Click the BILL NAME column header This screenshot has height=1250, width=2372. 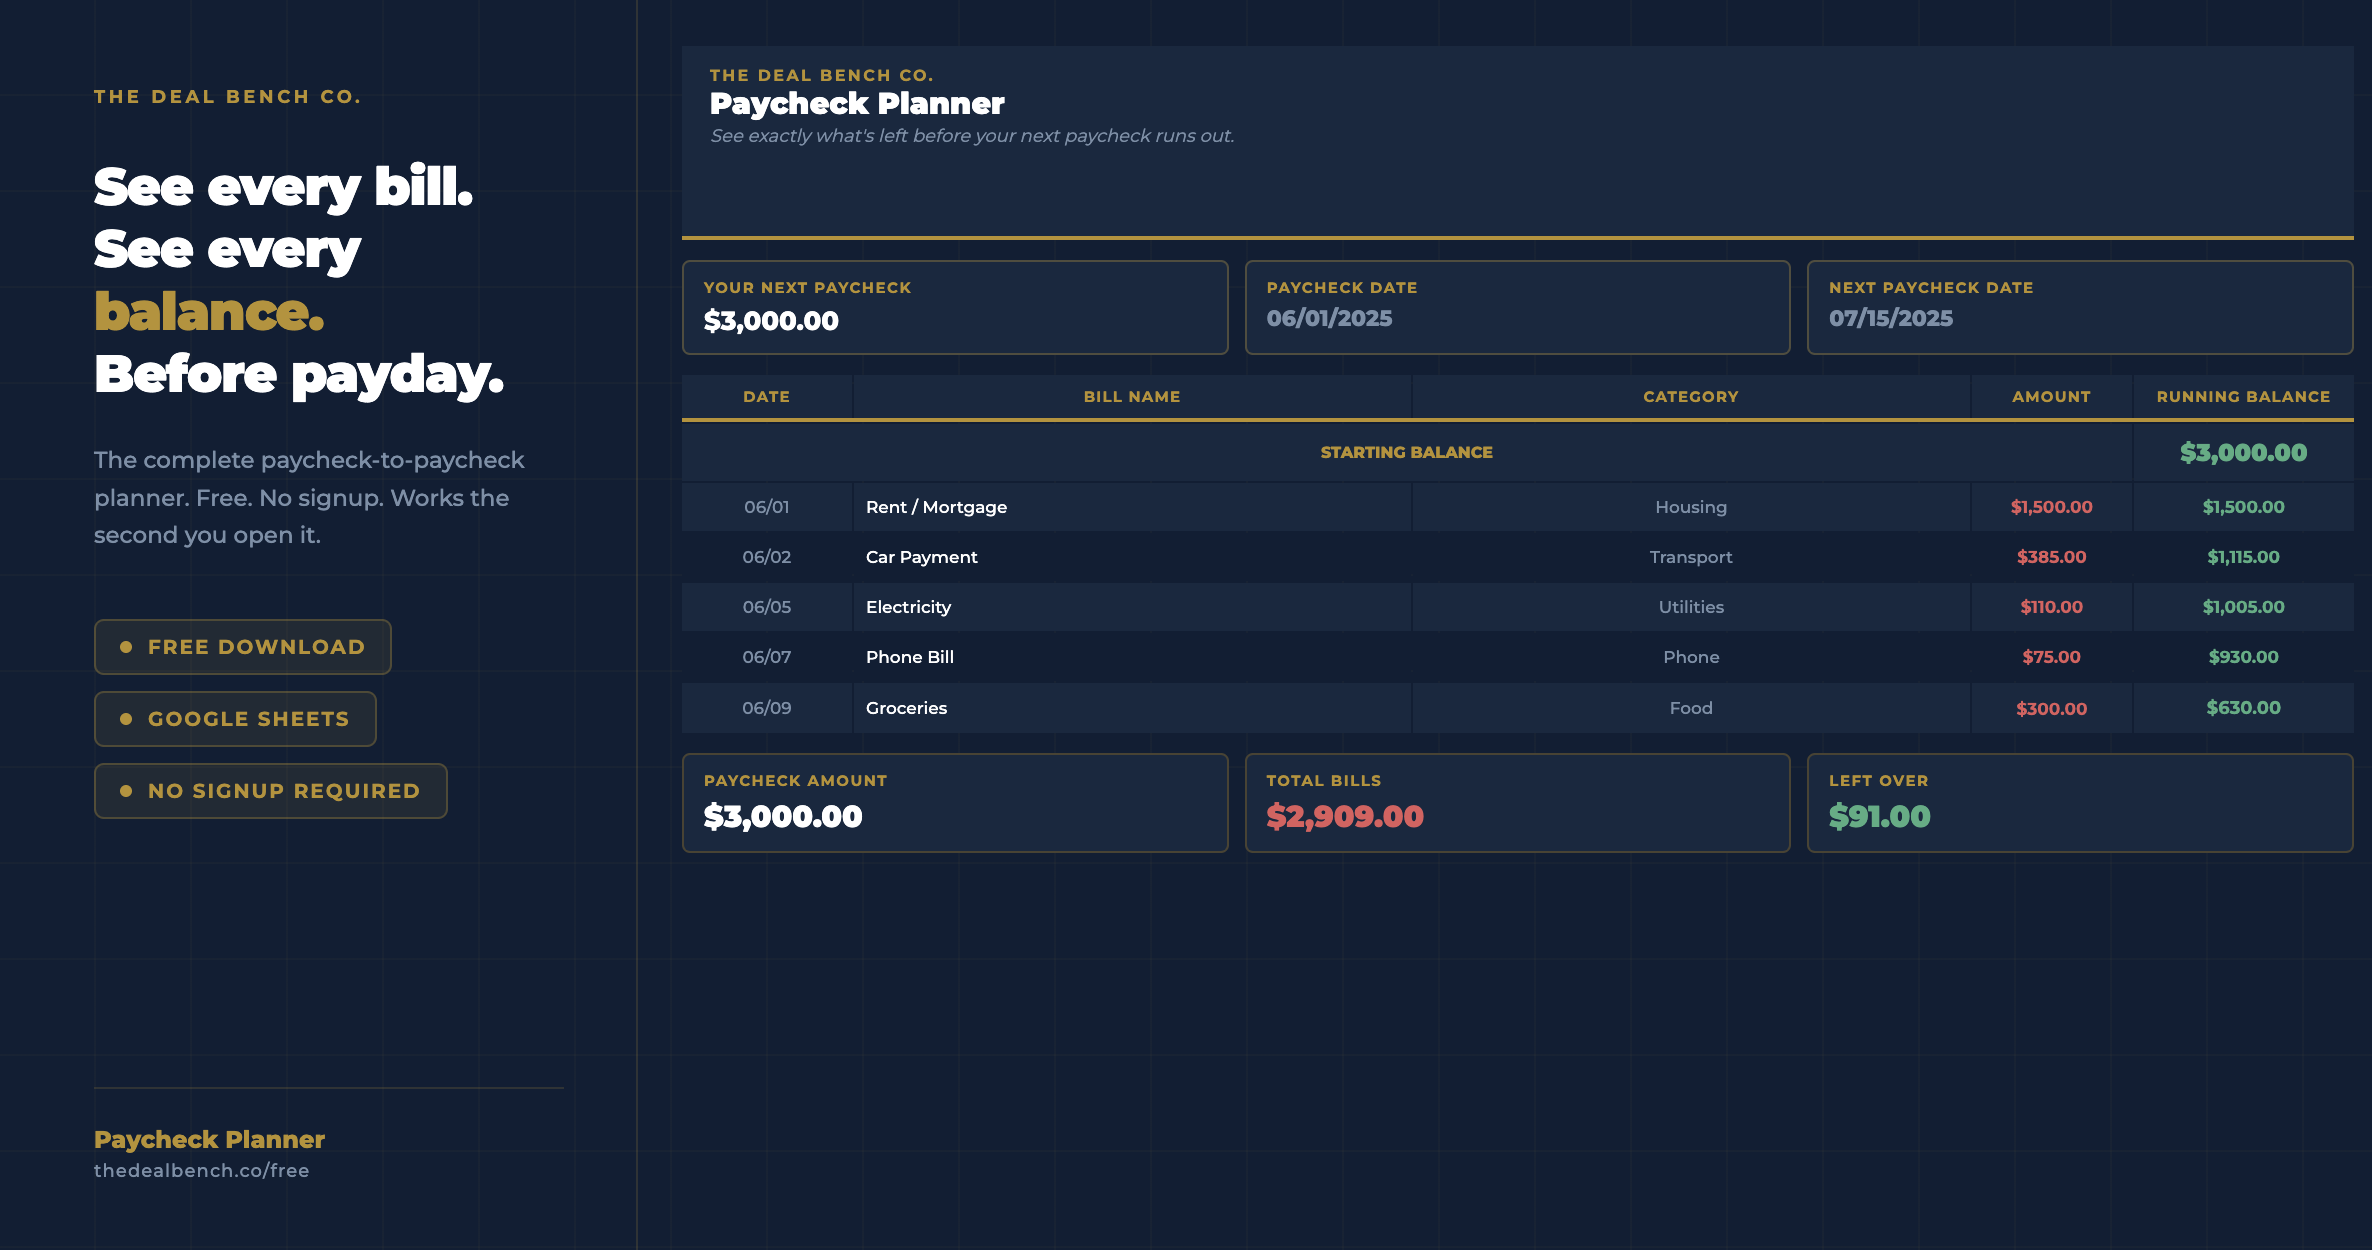tap(1132, 397)
